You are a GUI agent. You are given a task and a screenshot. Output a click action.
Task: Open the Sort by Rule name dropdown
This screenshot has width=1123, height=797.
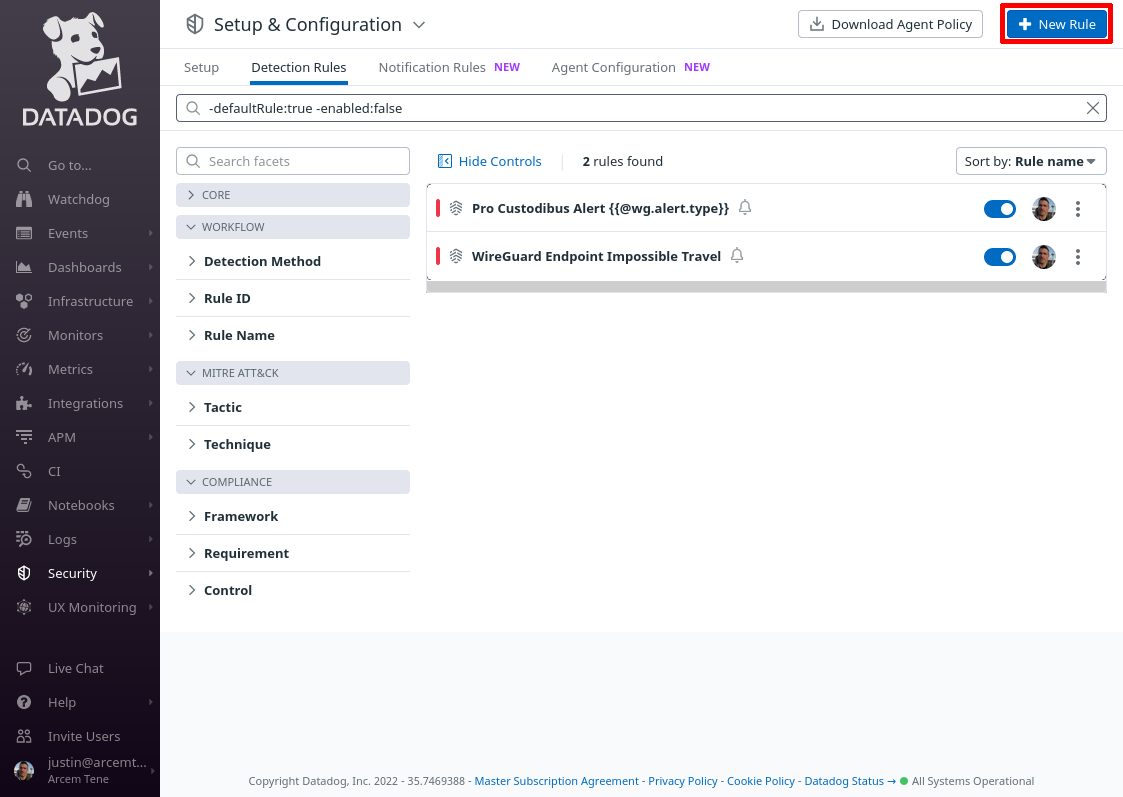[1031, 161]
